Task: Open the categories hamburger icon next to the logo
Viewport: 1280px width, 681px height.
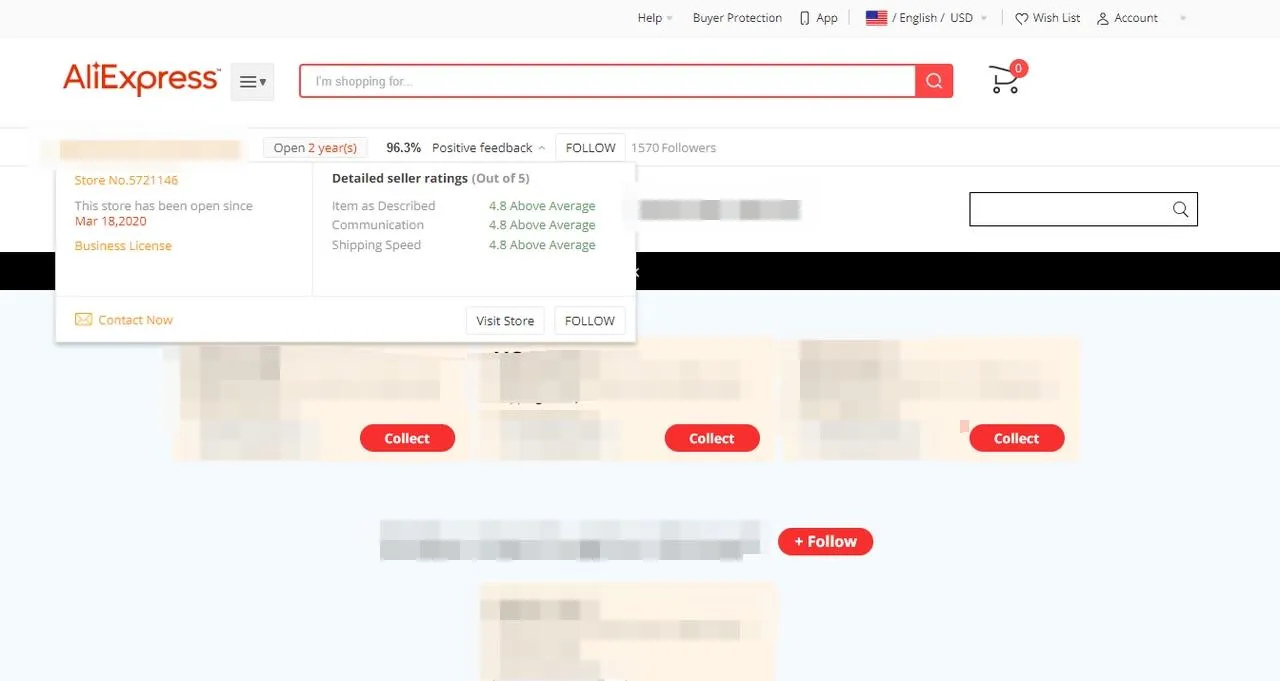Action: 252,81
